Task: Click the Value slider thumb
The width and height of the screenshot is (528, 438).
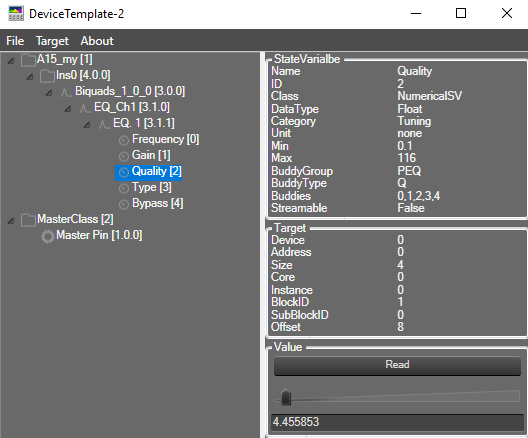Action: (286, 397)
